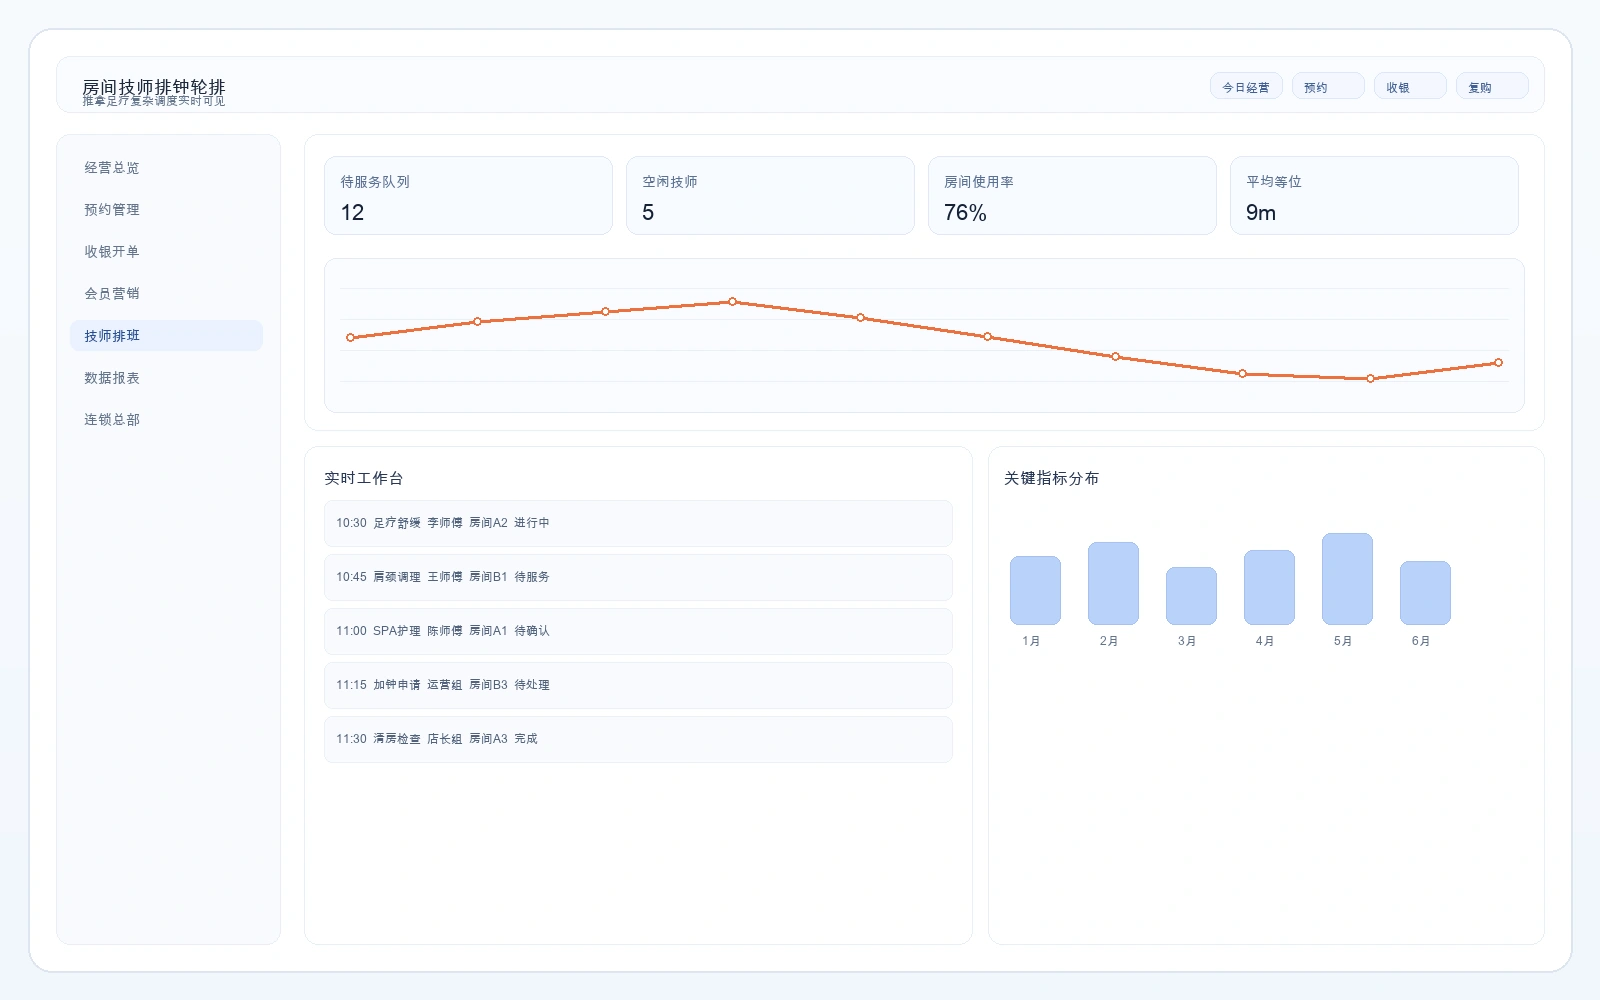Click the 今日经营 button
The image size is (1600, 1000).
[1245, 86]
